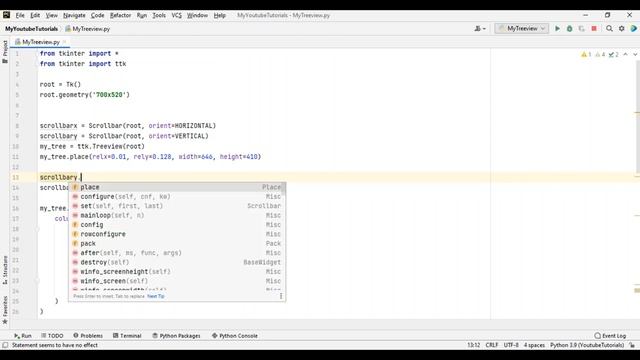Open the Terminal tool window

[127, 336]
